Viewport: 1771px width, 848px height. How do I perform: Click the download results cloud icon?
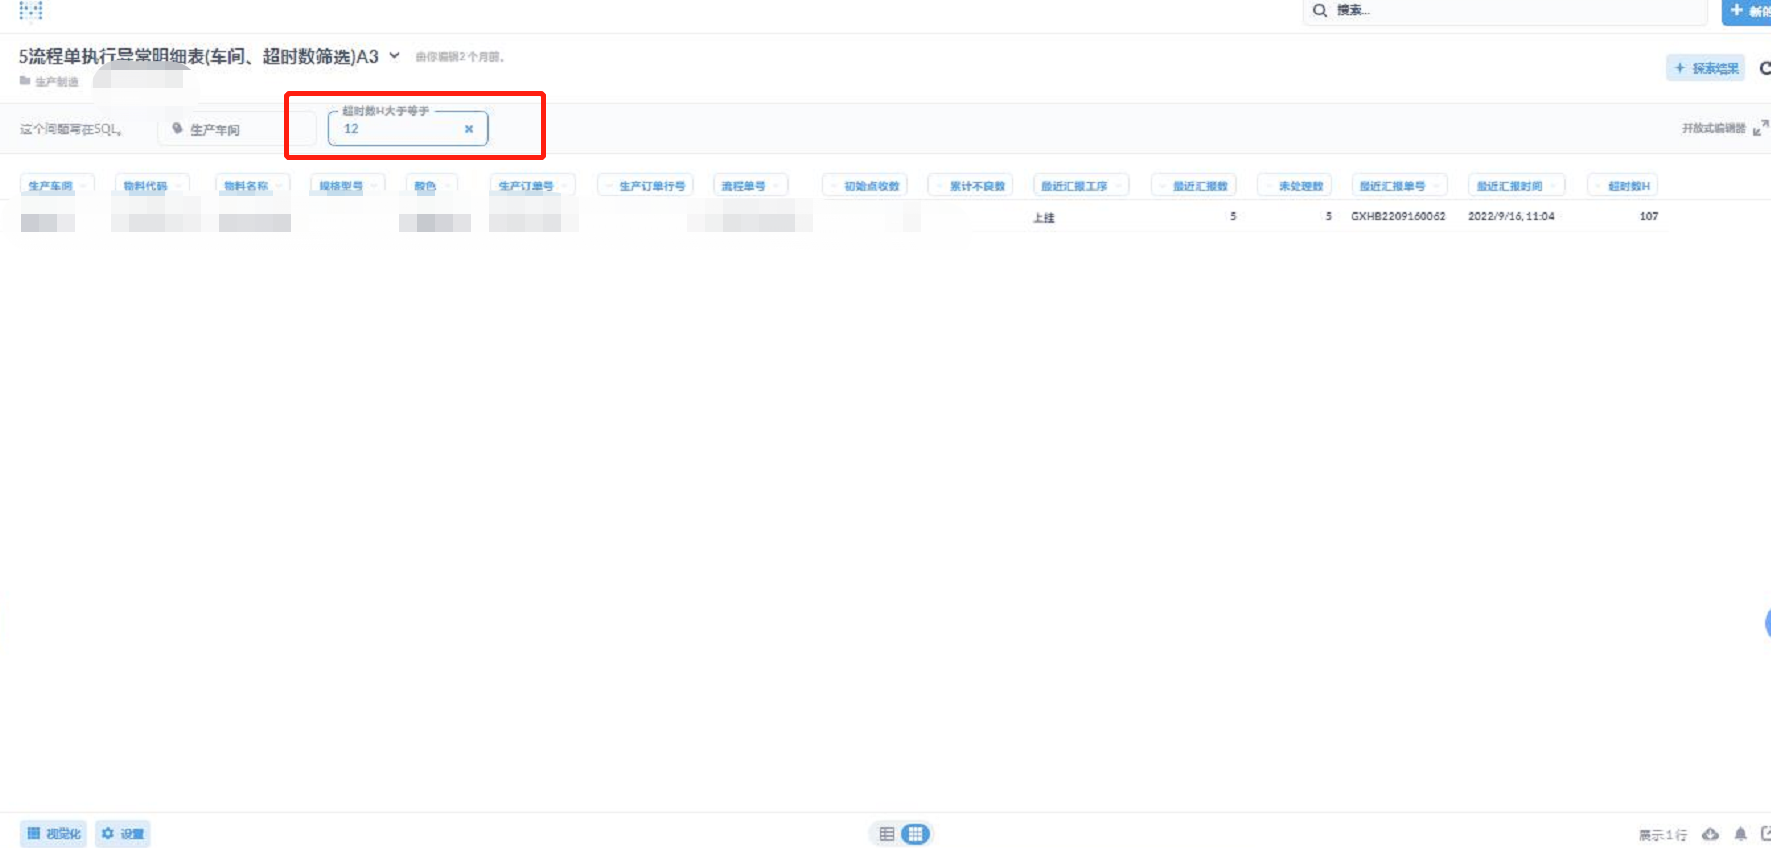[x=1711, y=834]
